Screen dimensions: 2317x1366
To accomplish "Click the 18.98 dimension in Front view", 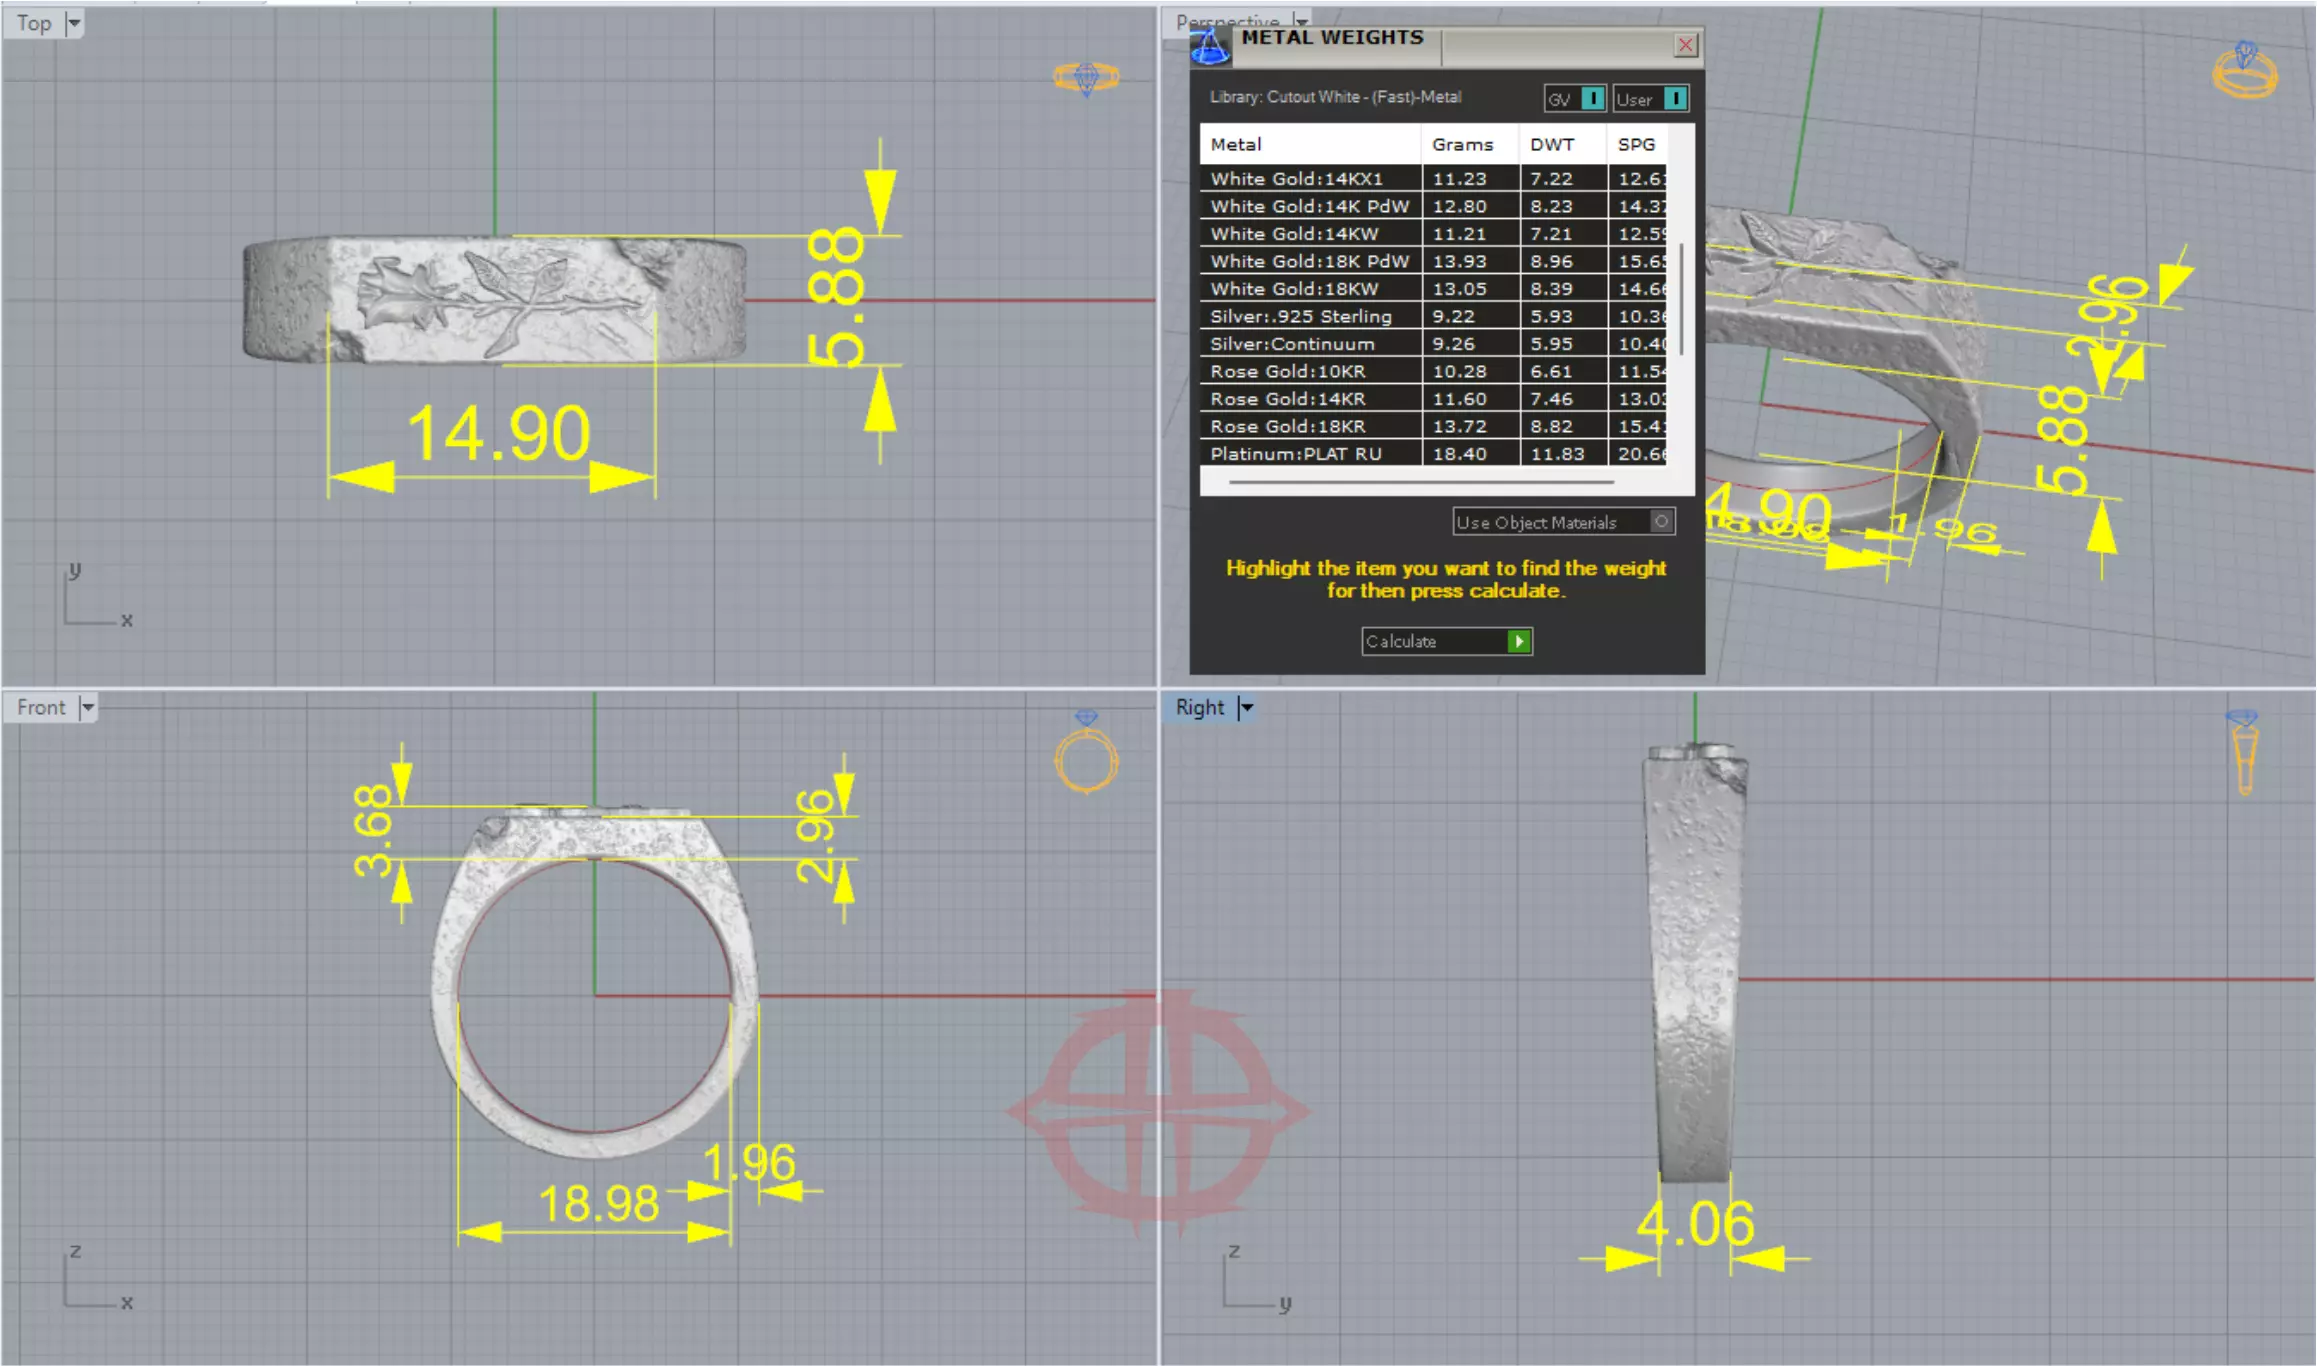I will 598,1203.
